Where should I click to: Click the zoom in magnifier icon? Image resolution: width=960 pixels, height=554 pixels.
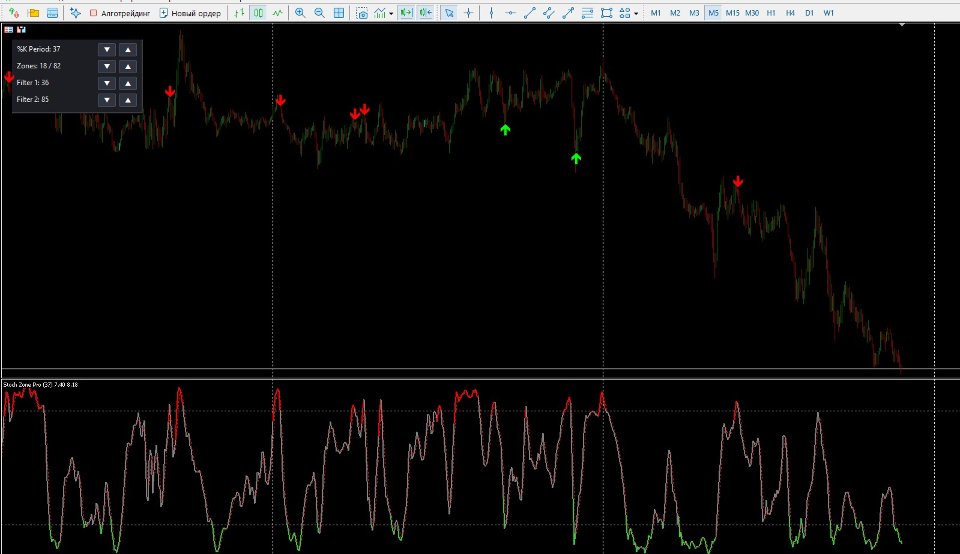pyautogui.click(x=300, y=13)
